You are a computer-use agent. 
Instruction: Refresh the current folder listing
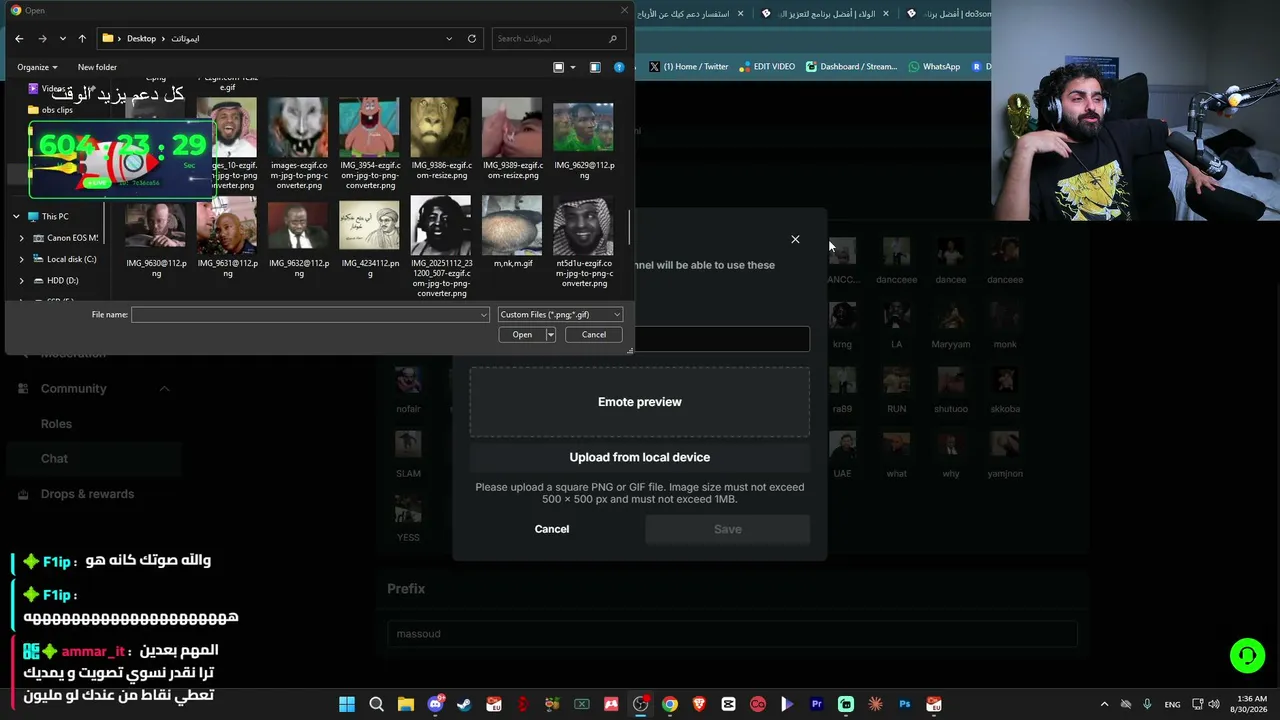point(472,38)
